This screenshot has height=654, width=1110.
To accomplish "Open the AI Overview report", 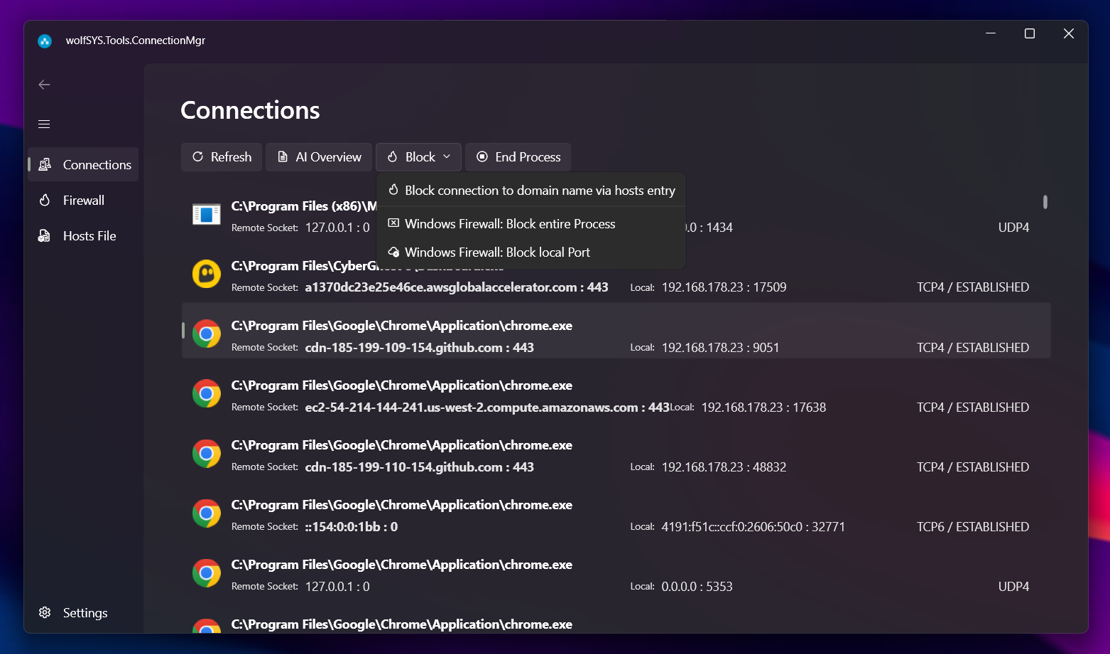I will point(319,157).
